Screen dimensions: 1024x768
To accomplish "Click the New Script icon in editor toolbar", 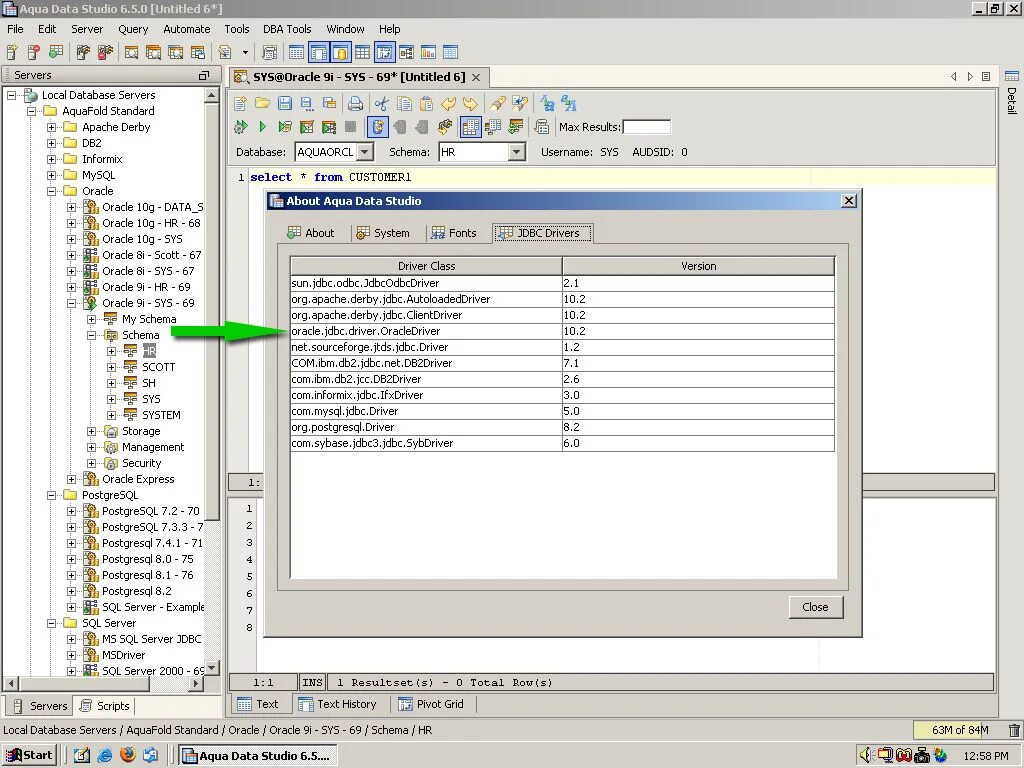I will pos(240,103).
